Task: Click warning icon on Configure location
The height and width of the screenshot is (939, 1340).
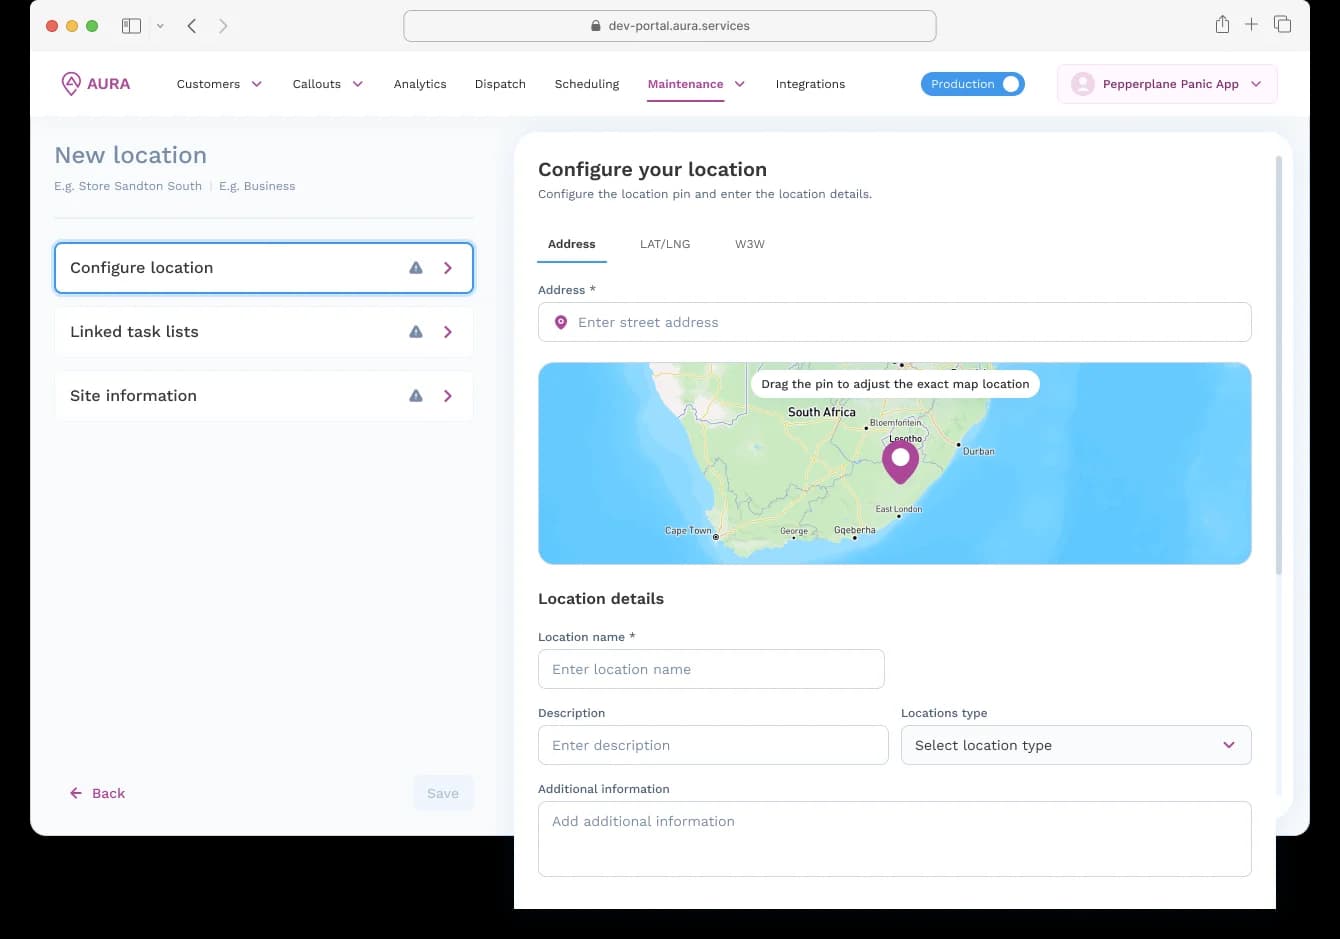Action: [x=416, y=268]
